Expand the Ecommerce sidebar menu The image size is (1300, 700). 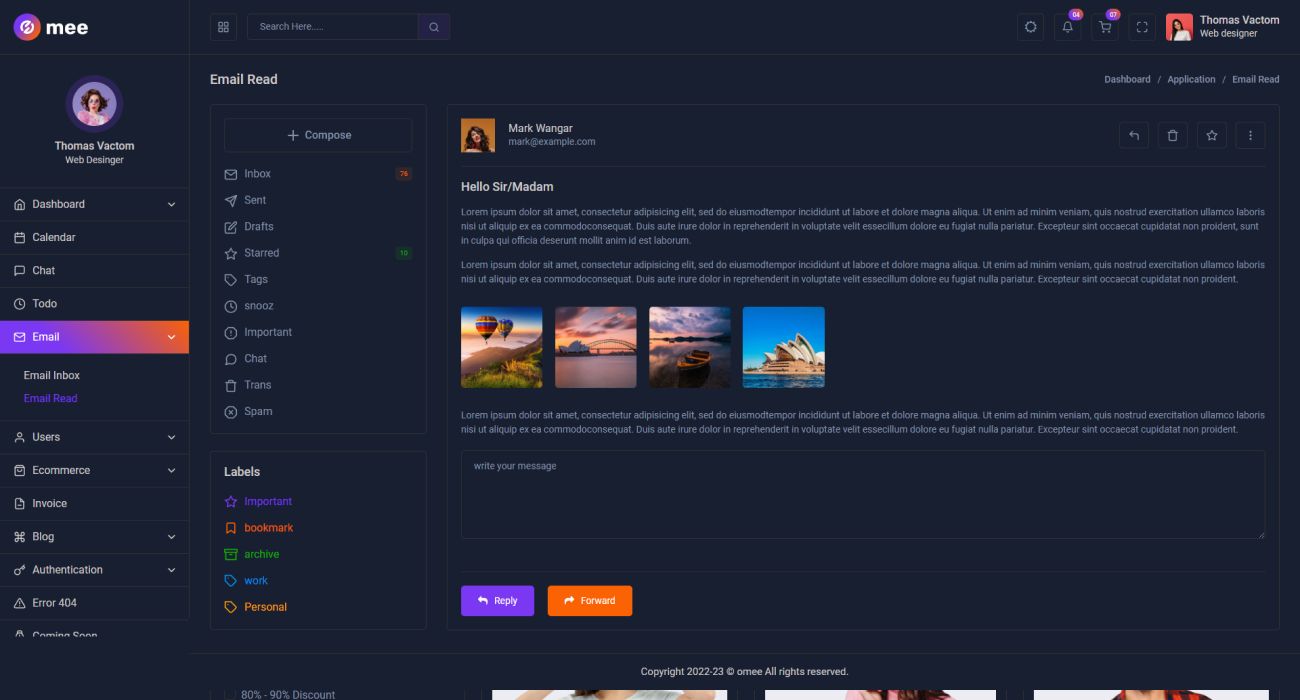[94, 470]
